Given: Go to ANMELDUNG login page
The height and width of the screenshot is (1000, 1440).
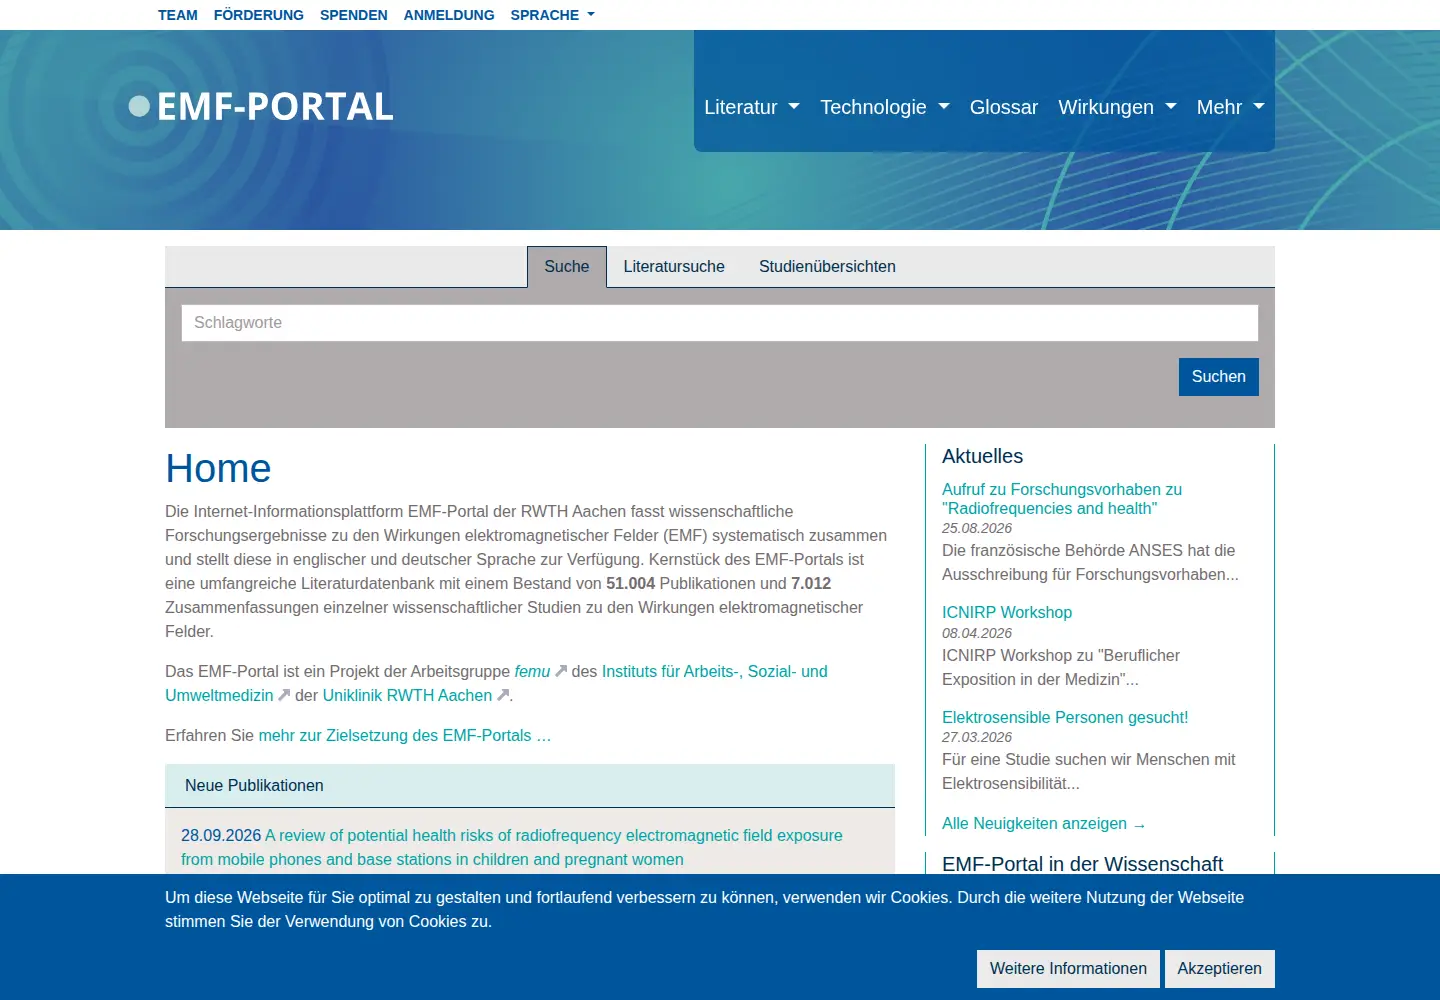Looking at the screenshot, I should point(449,15).
